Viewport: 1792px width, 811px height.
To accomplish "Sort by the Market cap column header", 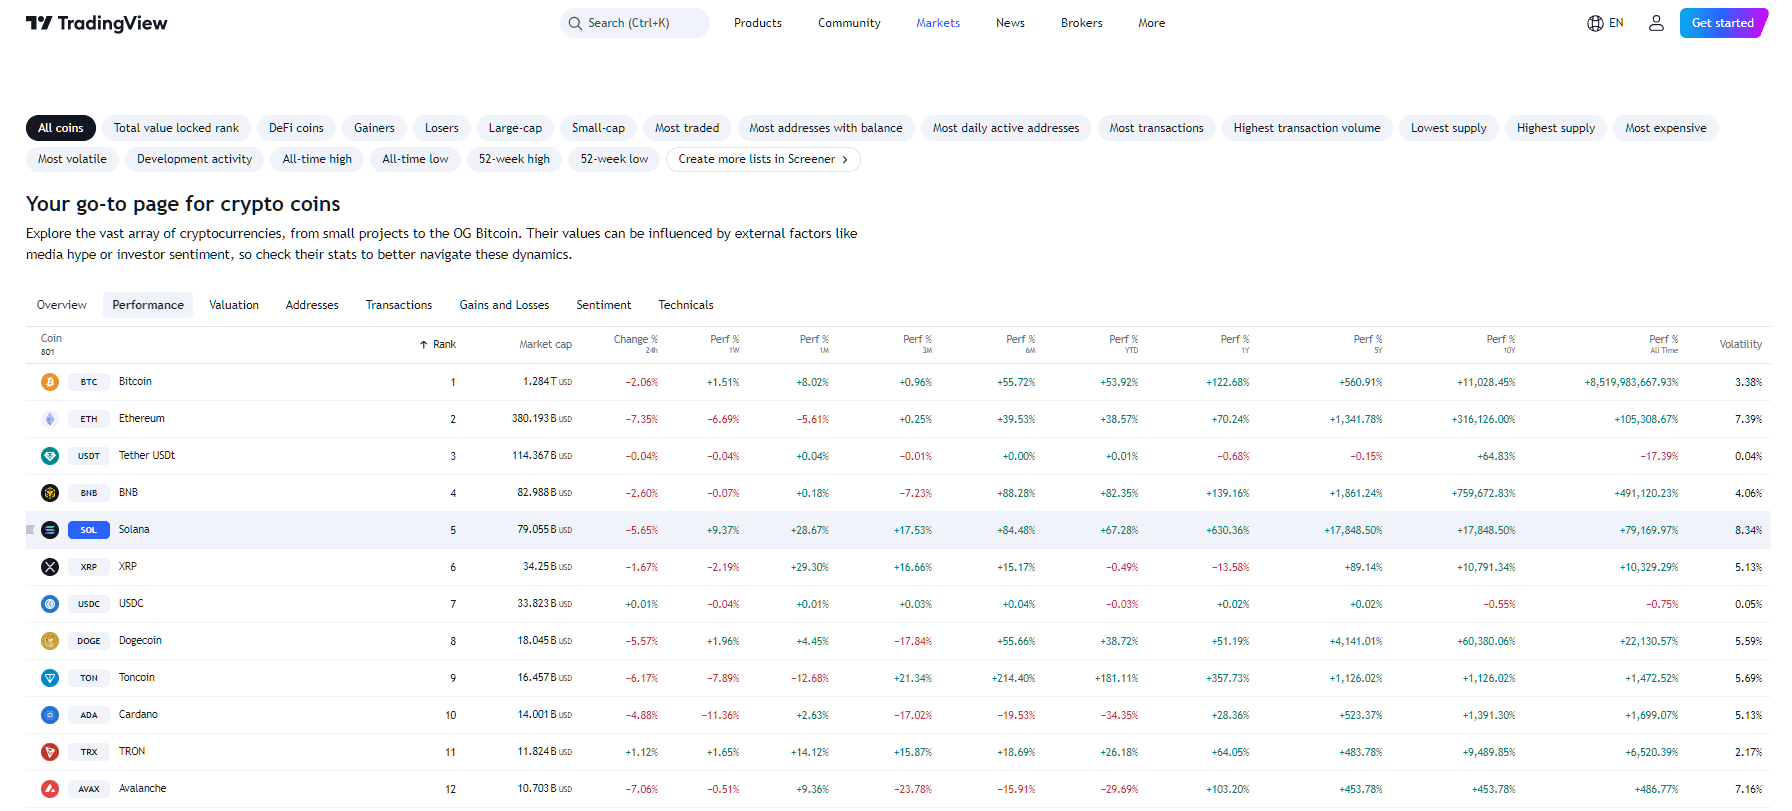I will coord(545,345).
